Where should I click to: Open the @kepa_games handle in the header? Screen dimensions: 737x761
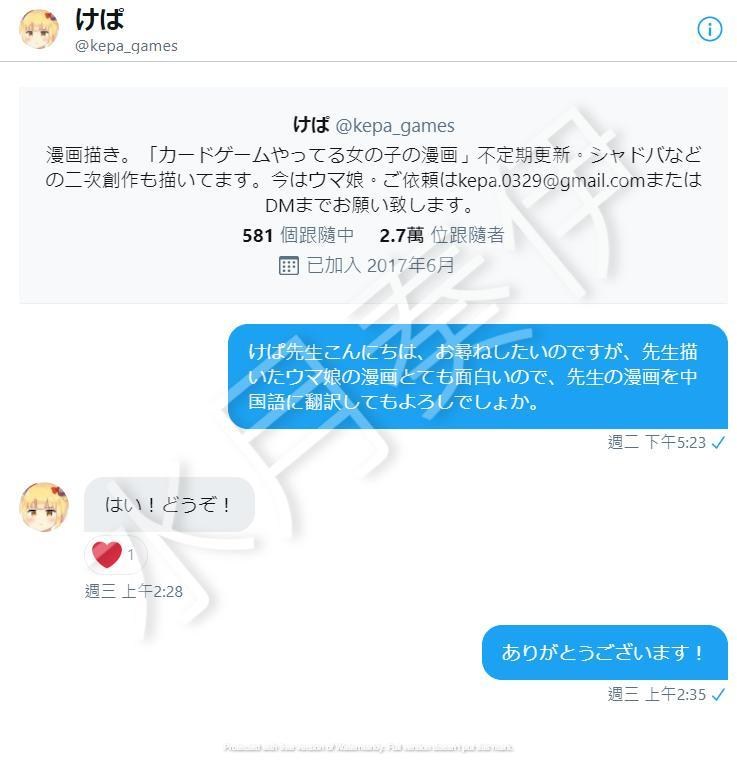tap(126, 46)
